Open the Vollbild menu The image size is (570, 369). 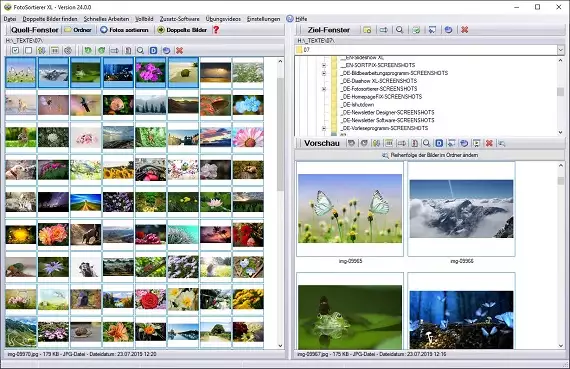[x=144, y=19]
